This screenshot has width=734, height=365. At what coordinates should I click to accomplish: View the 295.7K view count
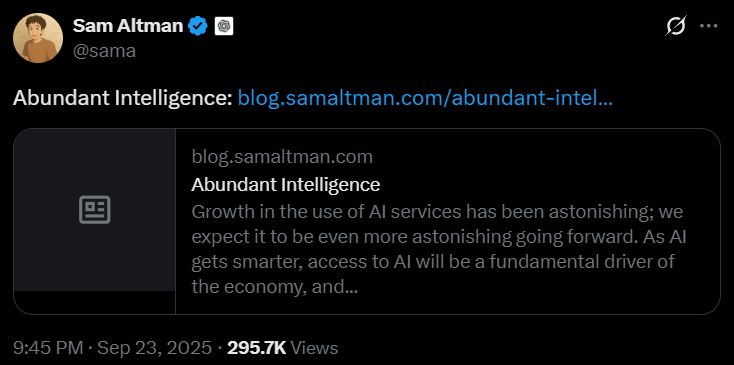click(257, 348)
